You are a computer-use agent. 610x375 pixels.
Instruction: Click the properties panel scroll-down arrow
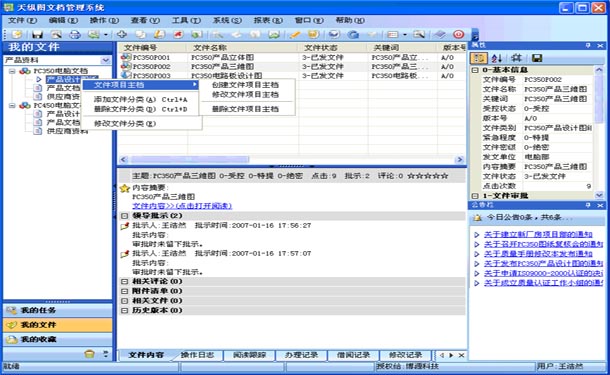pyautogui.click(x=599, y=195)
